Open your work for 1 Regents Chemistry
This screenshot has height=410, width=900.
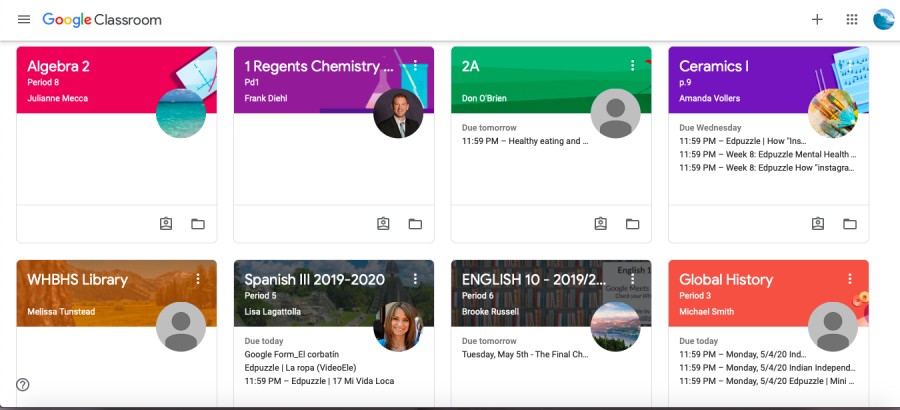click(383, 224)
